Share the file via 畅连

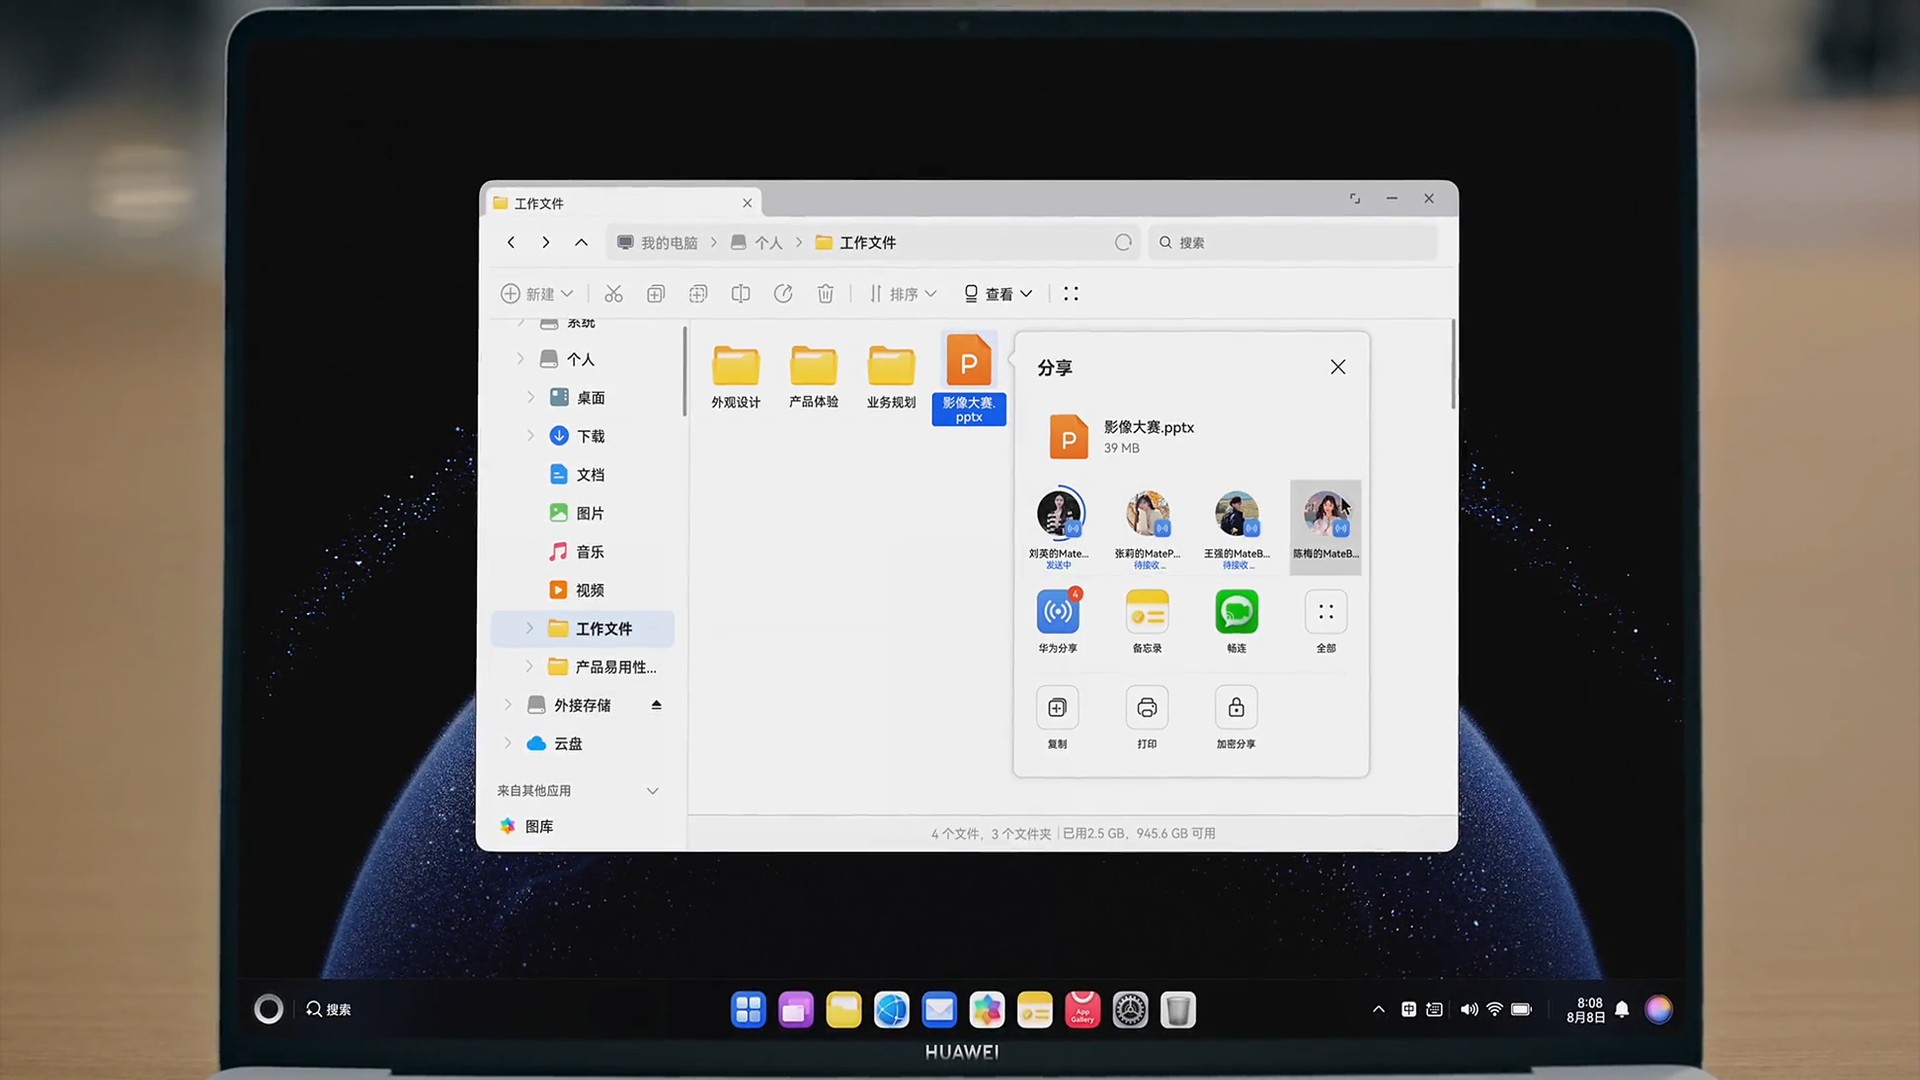1236,612
